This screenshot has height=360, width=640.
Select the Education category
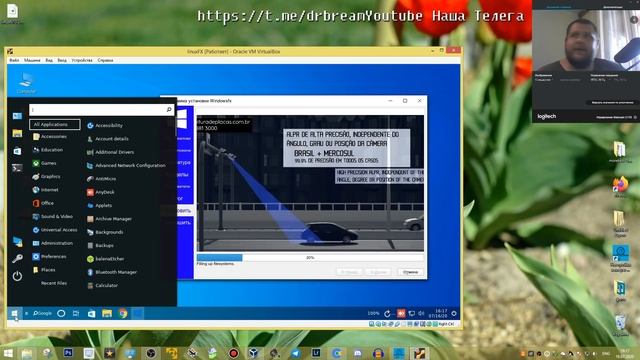[x=48, y=150]
